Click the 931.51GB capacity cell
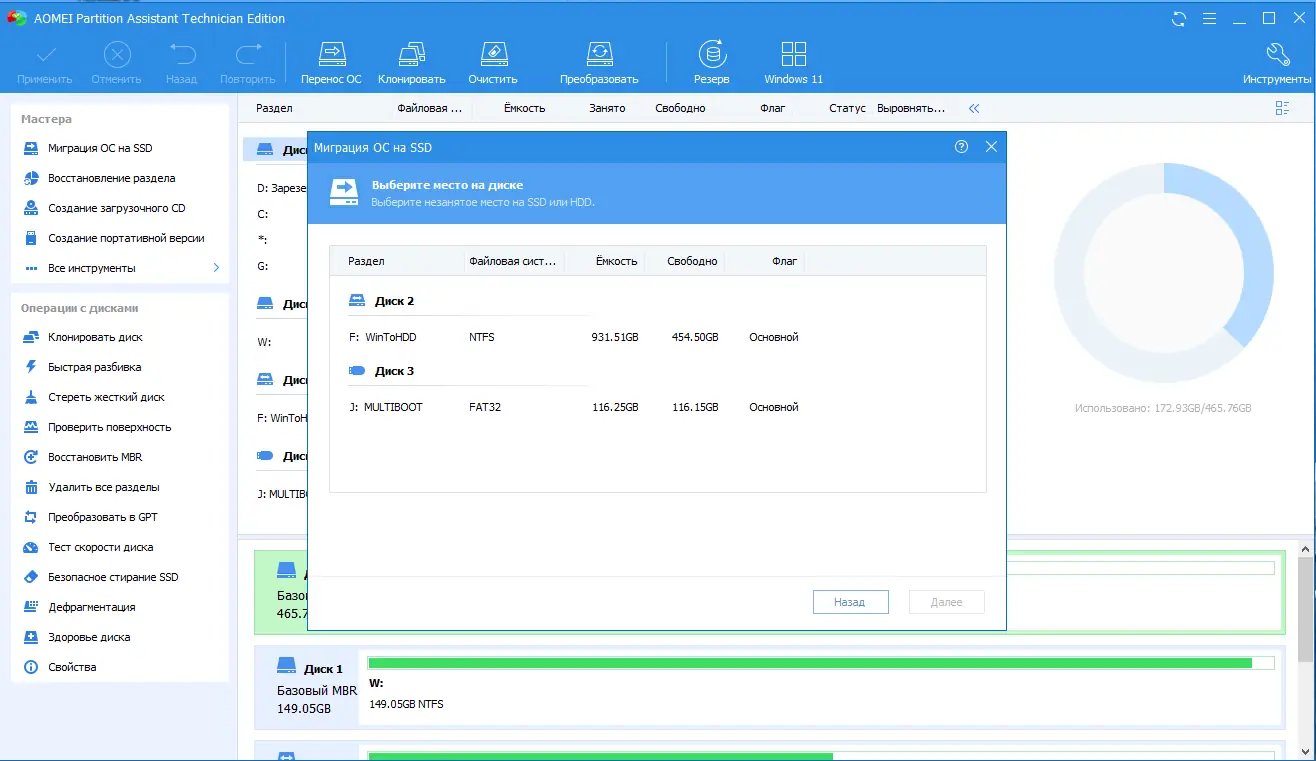Screen dimensions: 1316x761 pyautogui.click(x=615, y=337)
